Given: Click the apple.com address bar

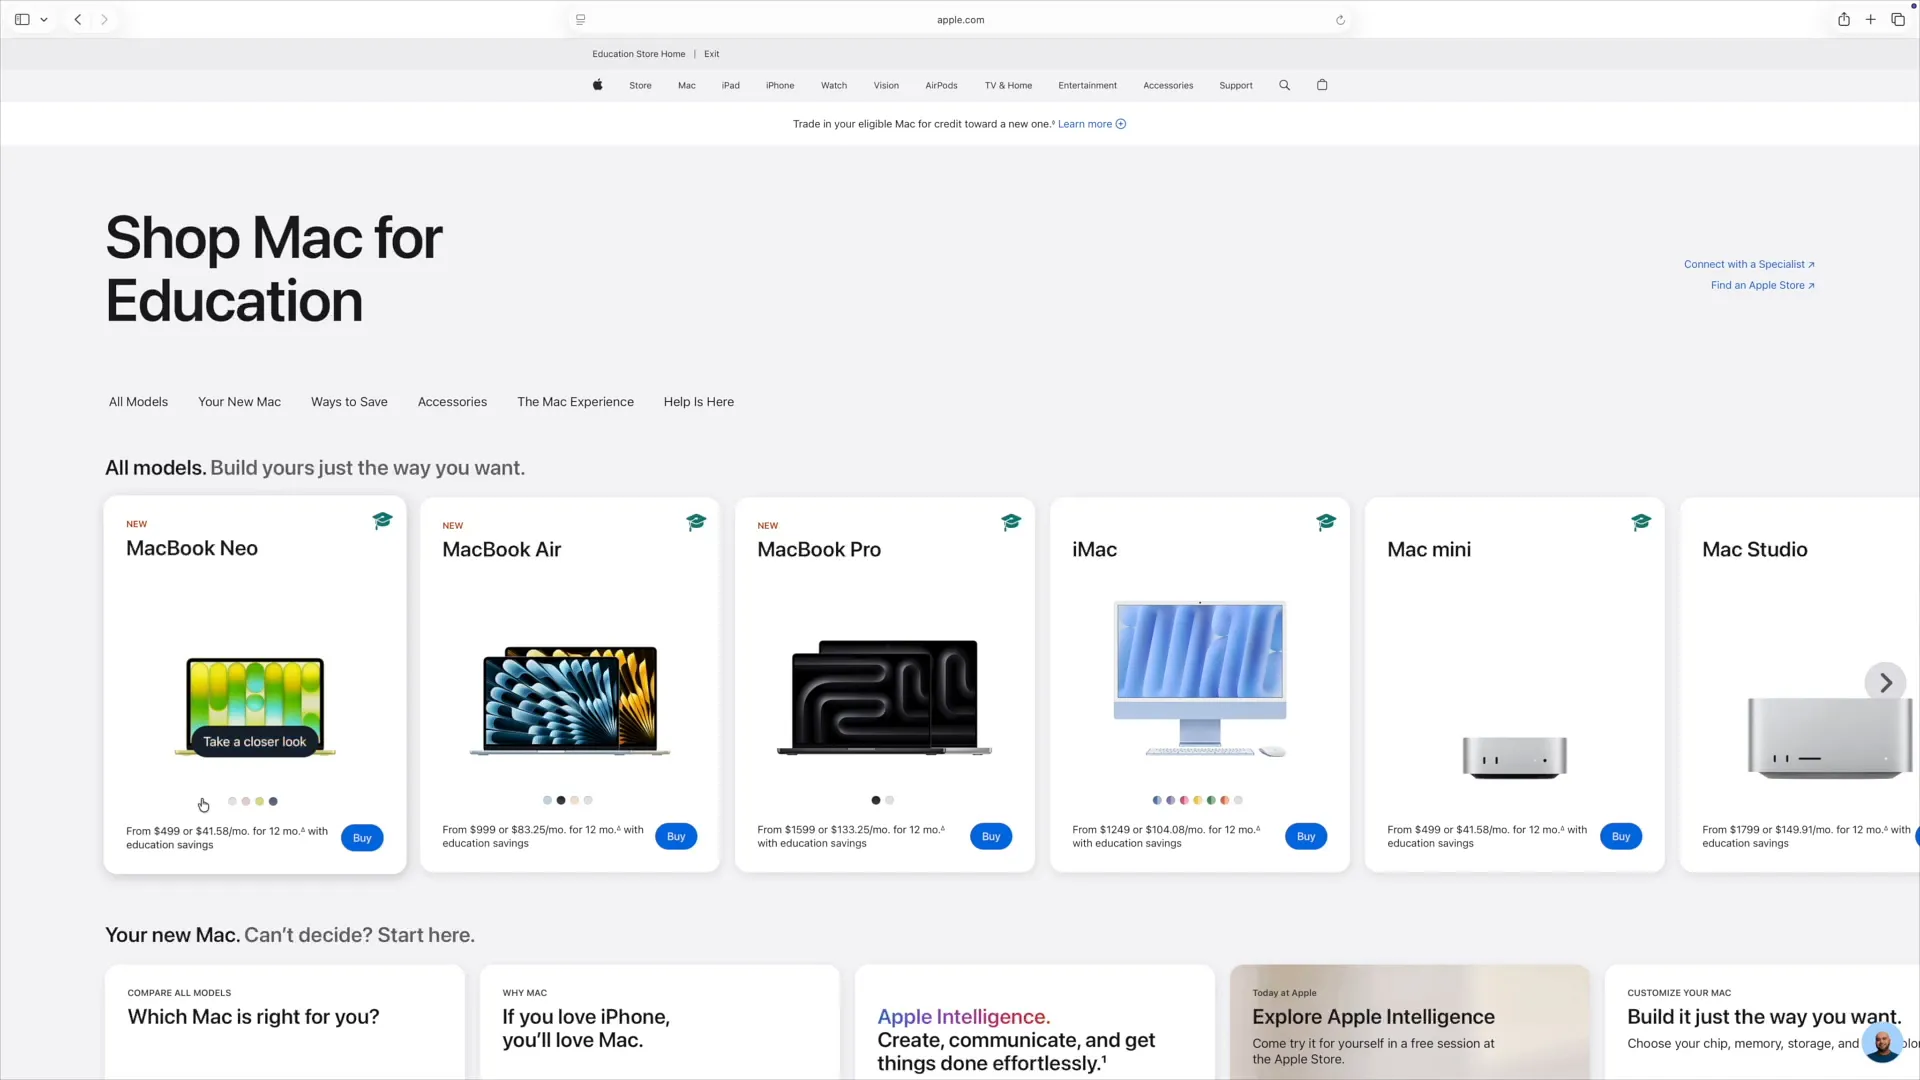Looking at the screenshot, I should tap(960, 20).
